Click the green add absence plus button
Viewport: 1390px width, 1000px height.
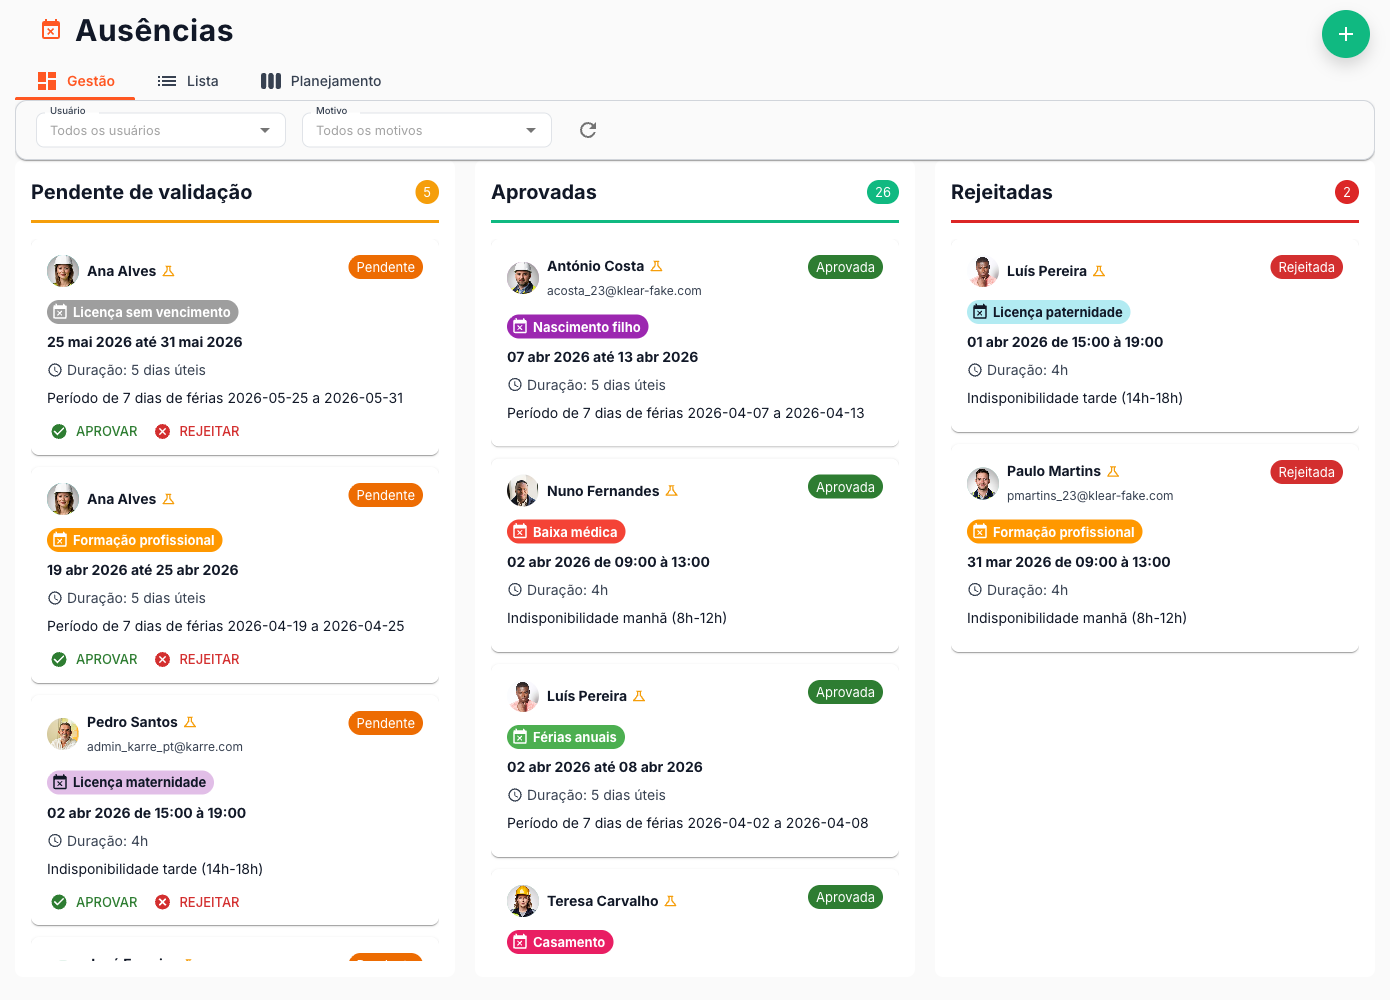(x=1345, y=34)
